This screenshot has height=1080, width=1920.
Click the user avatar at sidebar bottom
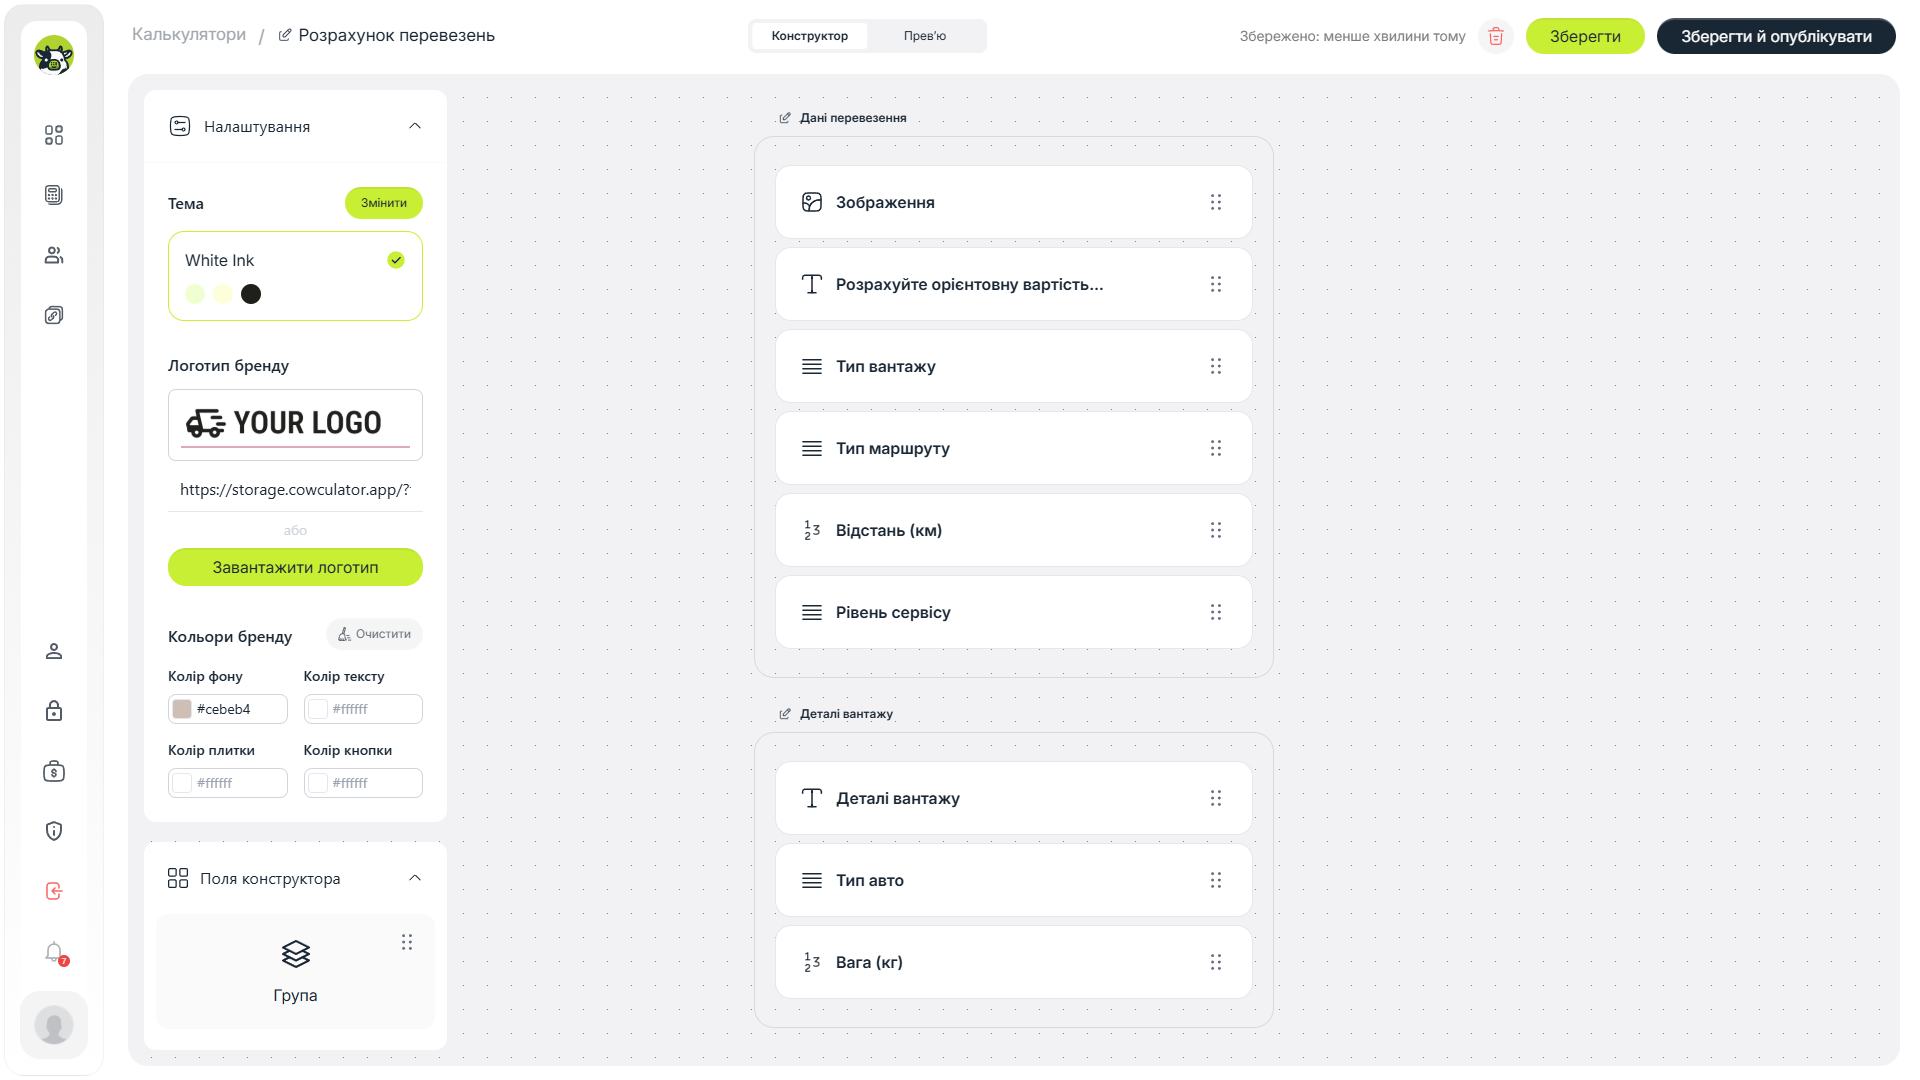click(54, 1025)
